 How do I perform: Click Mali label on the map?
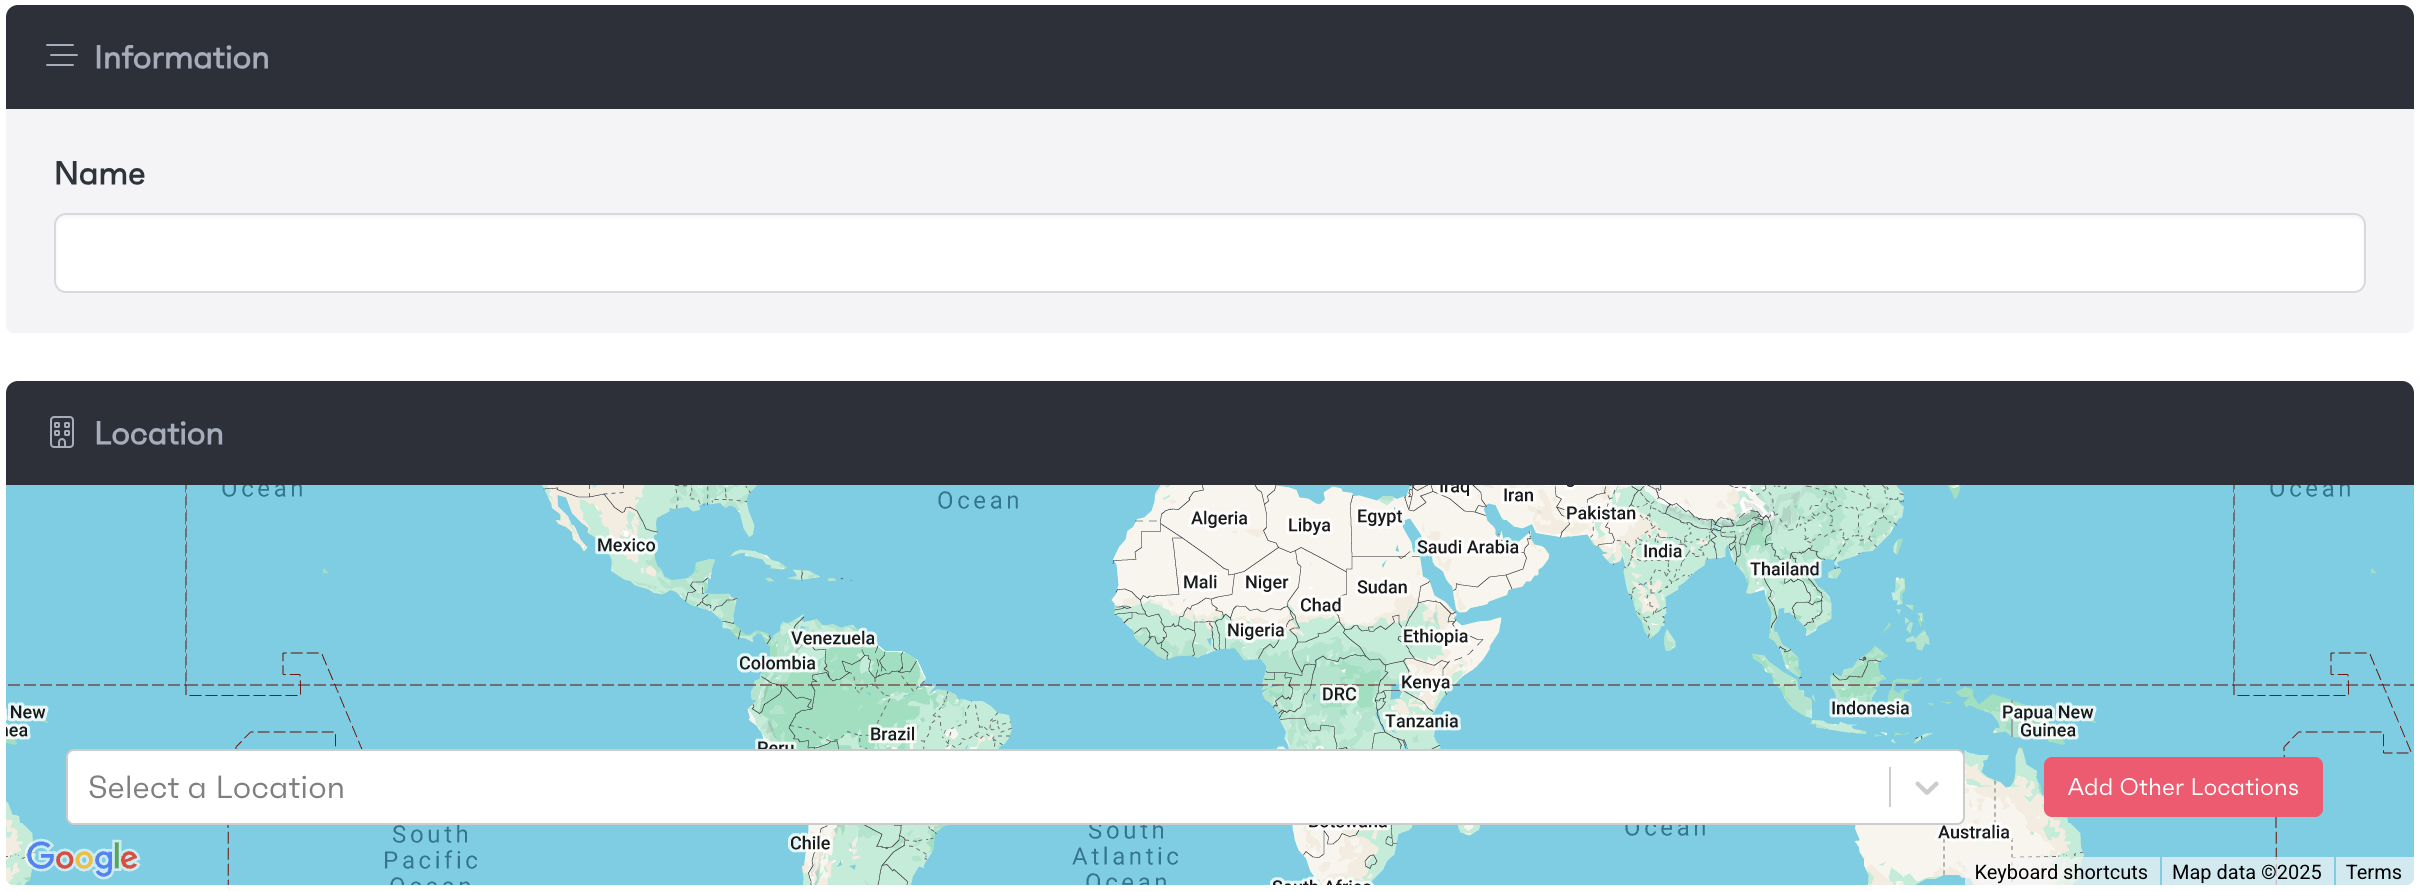(1200, 582)
